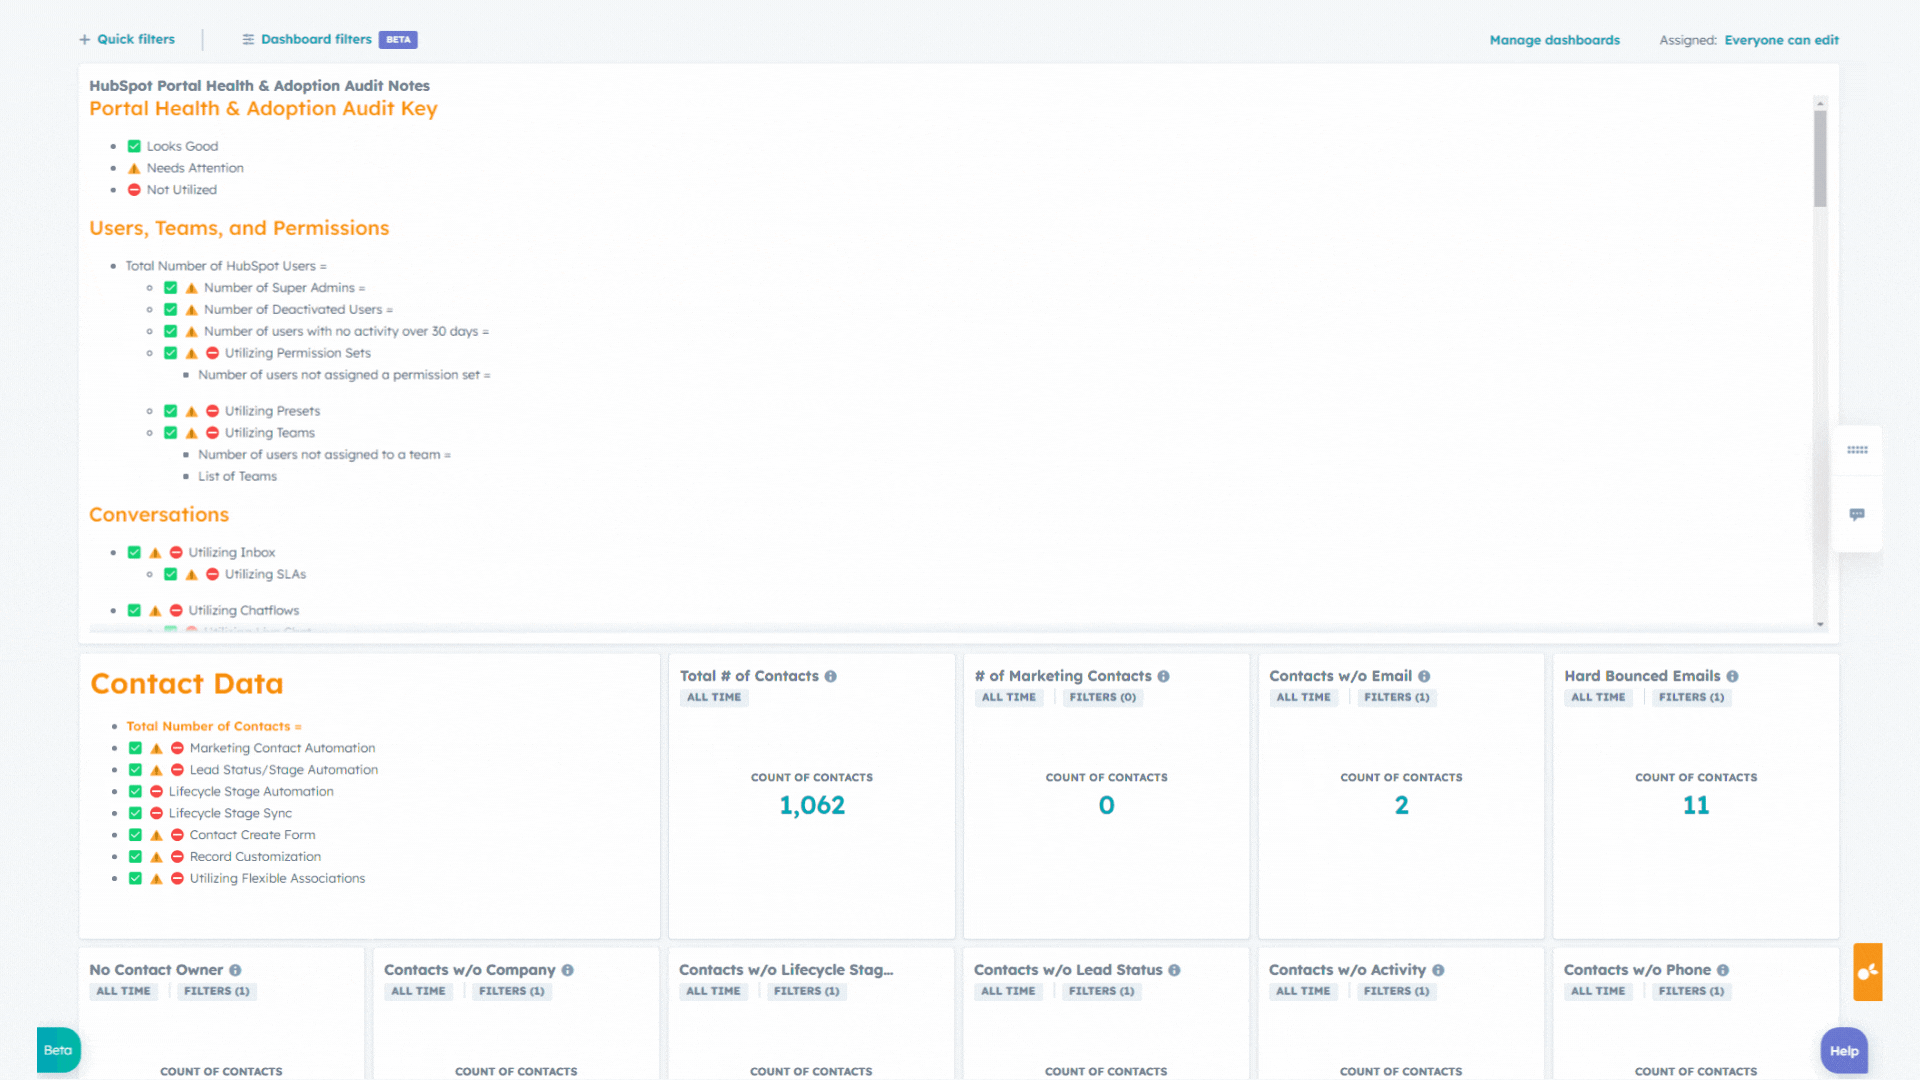Click info icon beside No Contact Owner

click(x=235, y=971)
